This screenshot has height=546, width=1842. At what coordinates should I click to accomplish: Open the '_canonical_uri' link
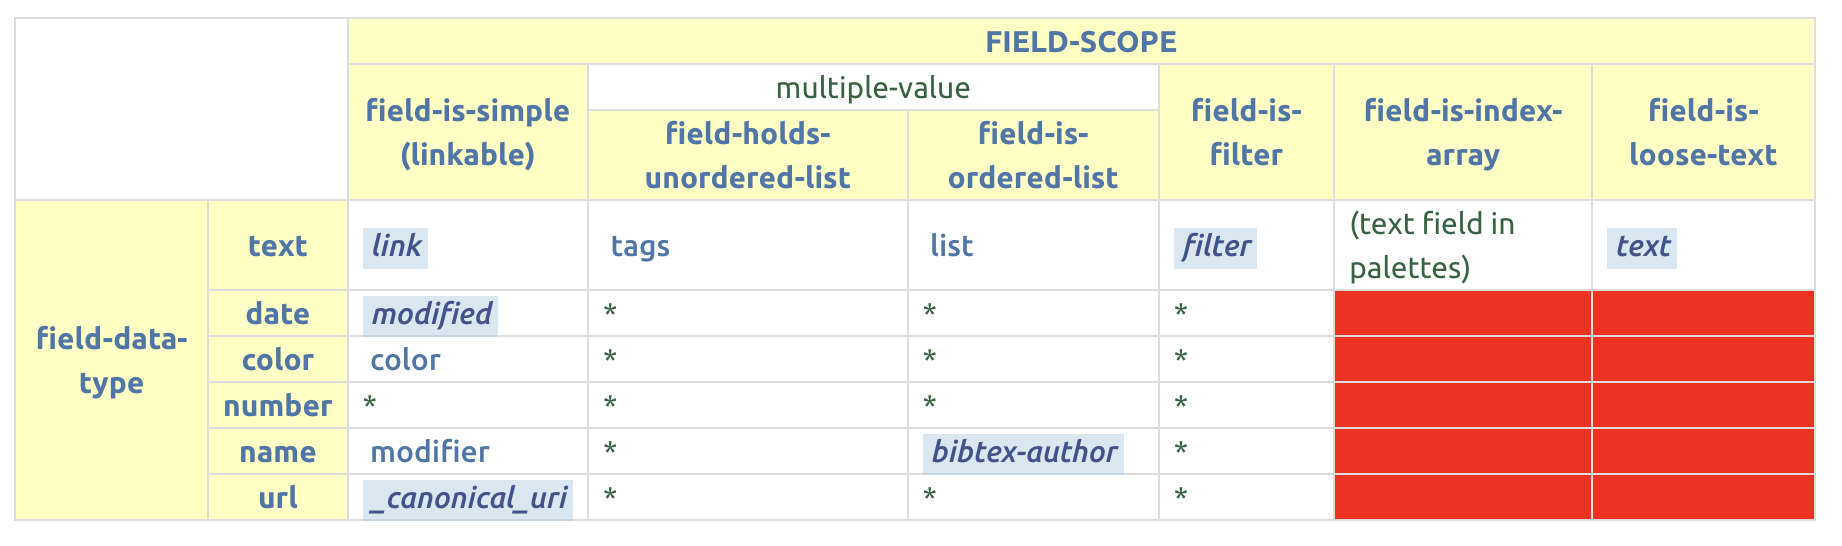point(467,498)
